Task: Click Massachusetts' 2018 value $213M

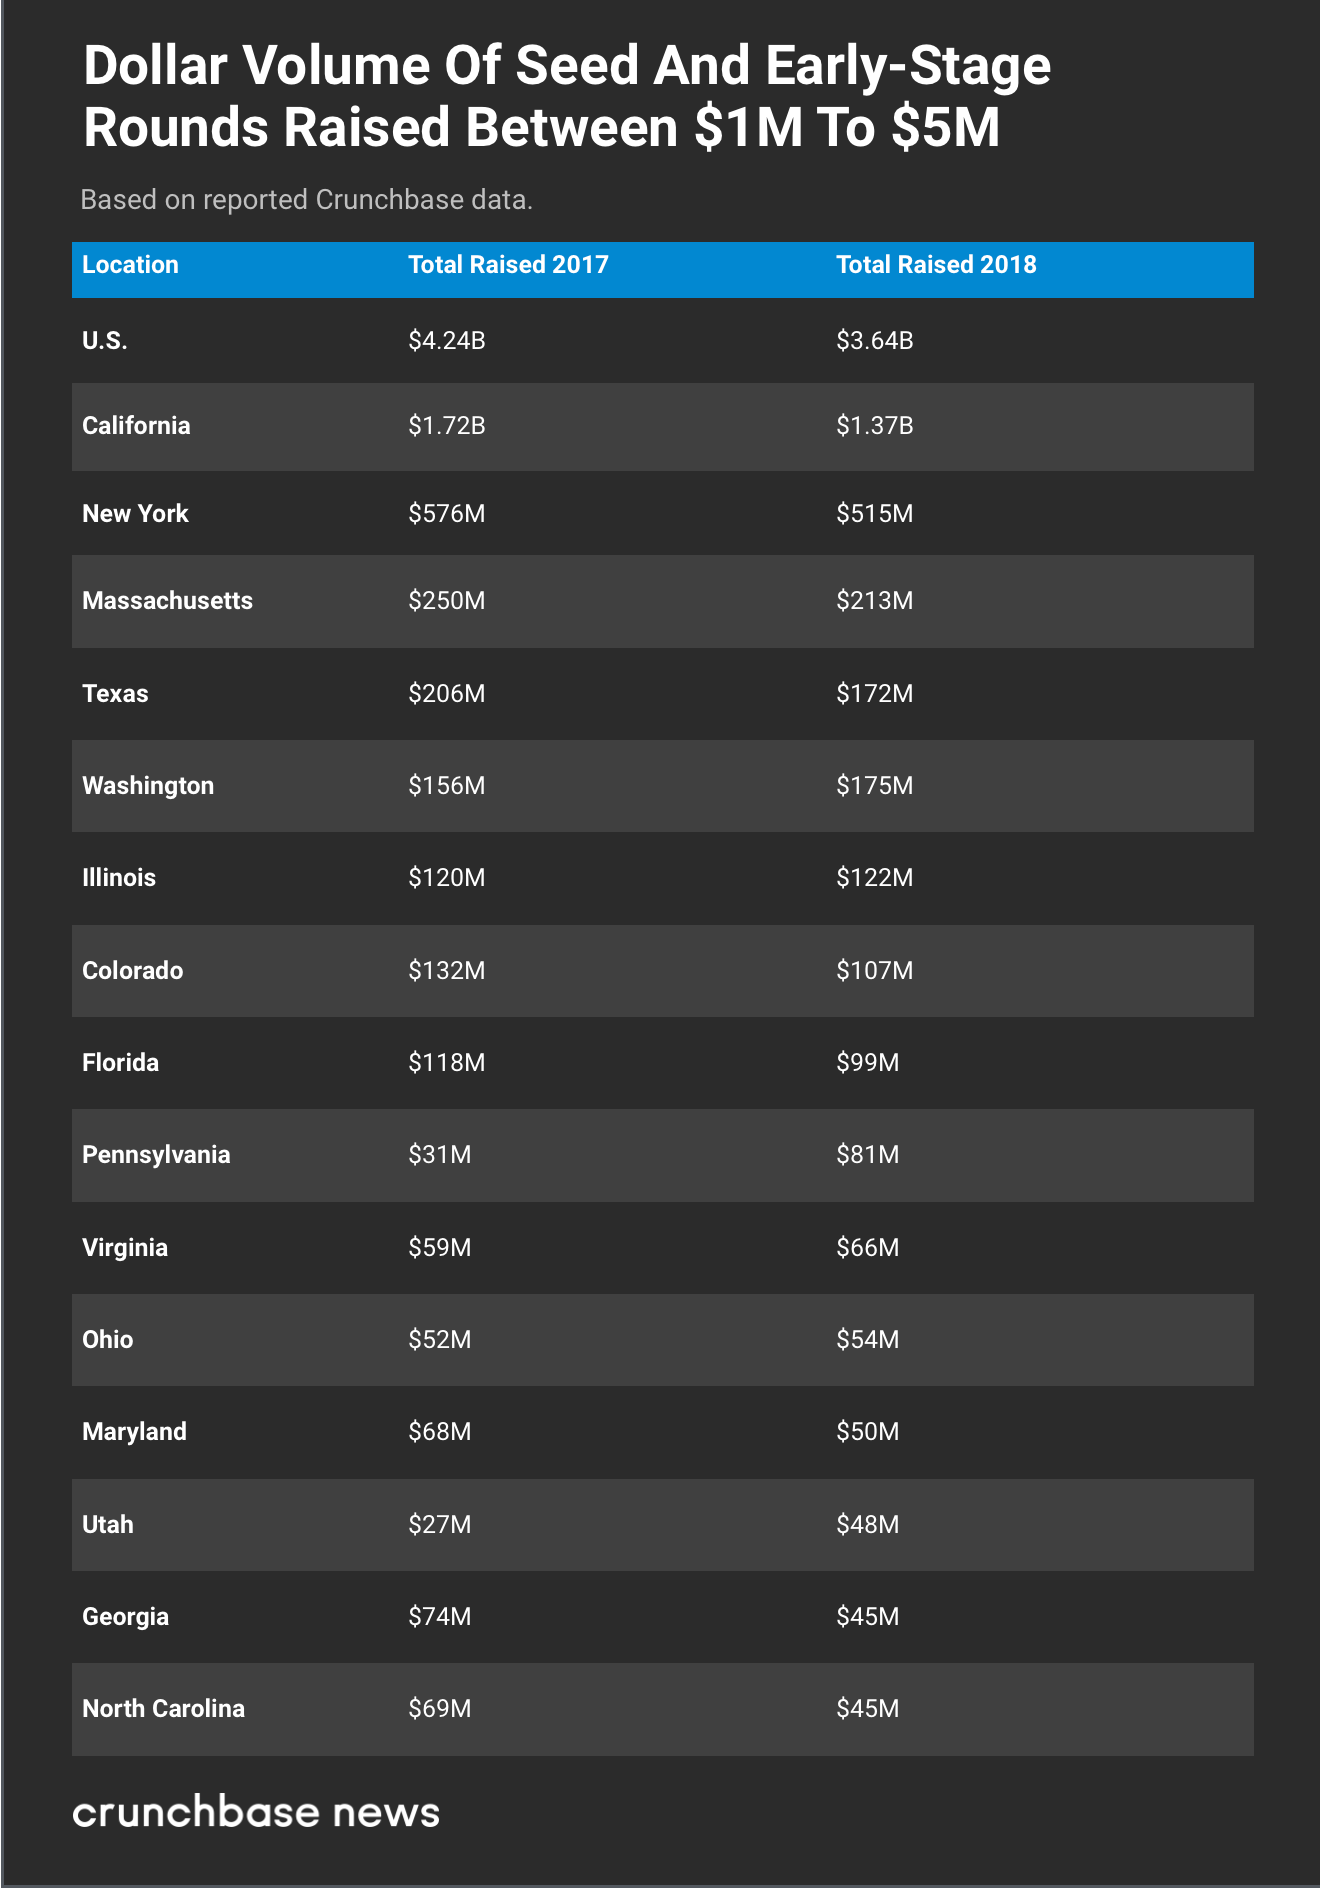Action: pos(874,601)
